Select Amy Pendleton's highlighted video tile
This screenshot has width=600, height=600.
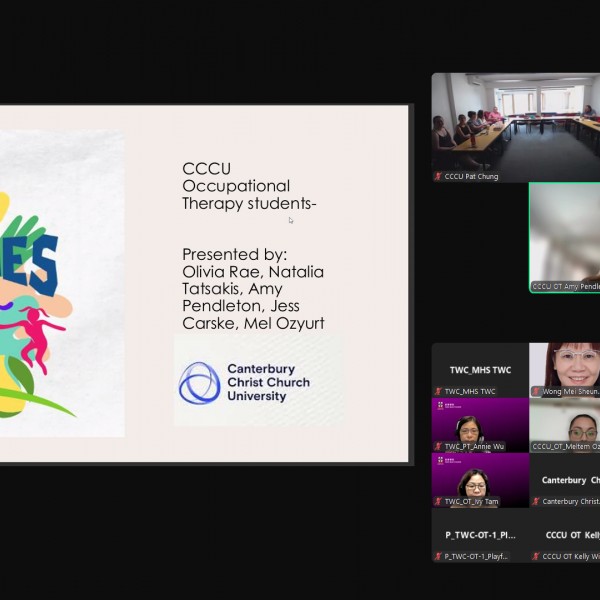(565, 238)
